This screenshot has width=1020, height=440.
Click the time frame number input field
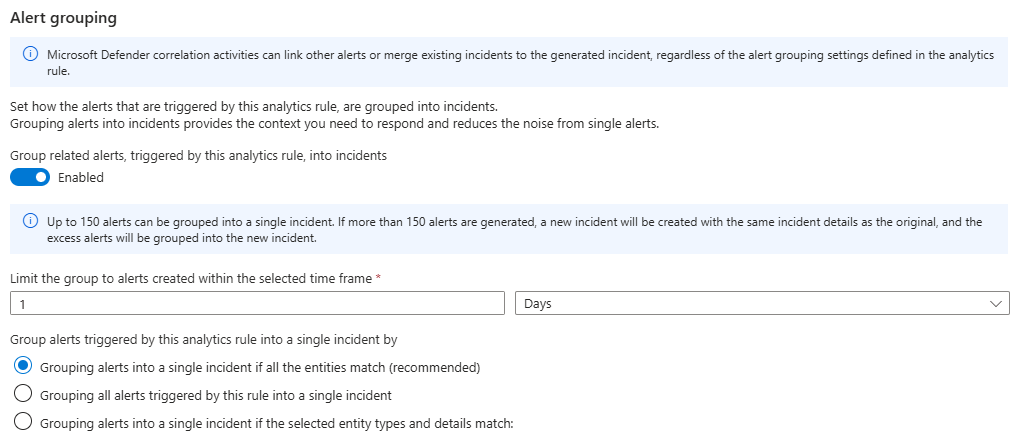(257, 304)
